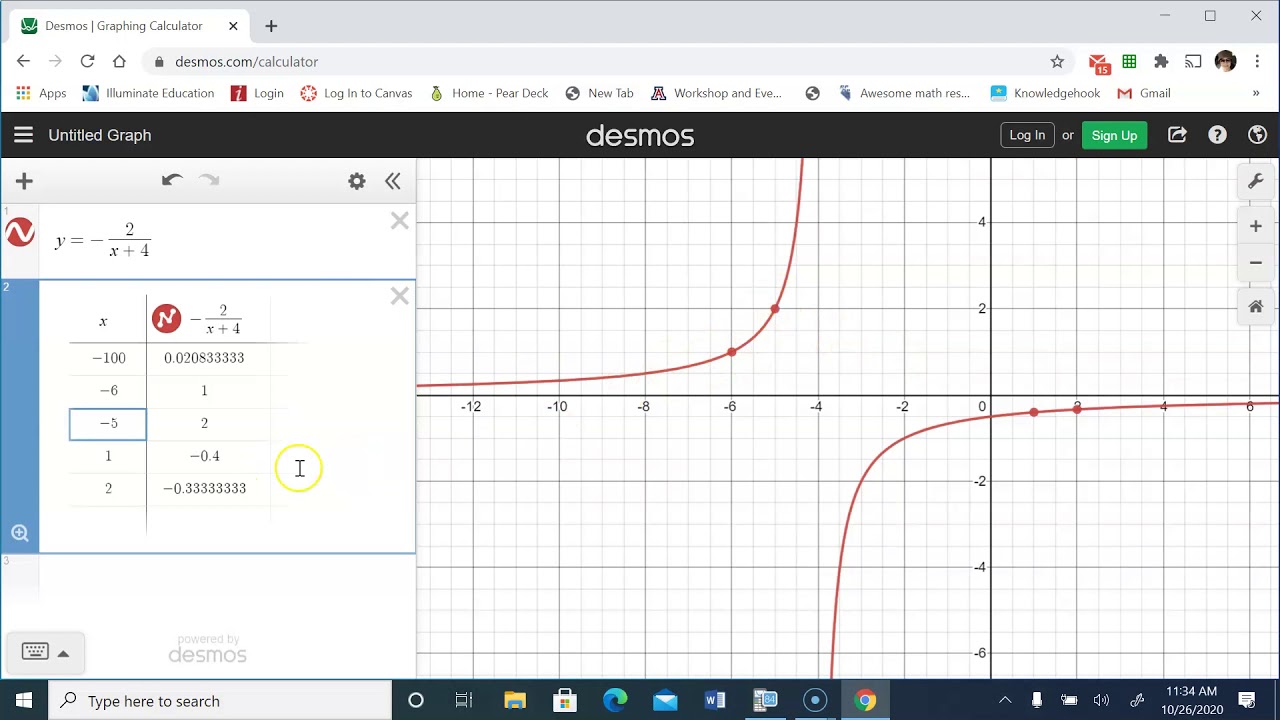Image resolution: width=1280 pixels, height=720 pixels.
Task: Click the green Sign Up button
Action: [x=1114, y=135]
